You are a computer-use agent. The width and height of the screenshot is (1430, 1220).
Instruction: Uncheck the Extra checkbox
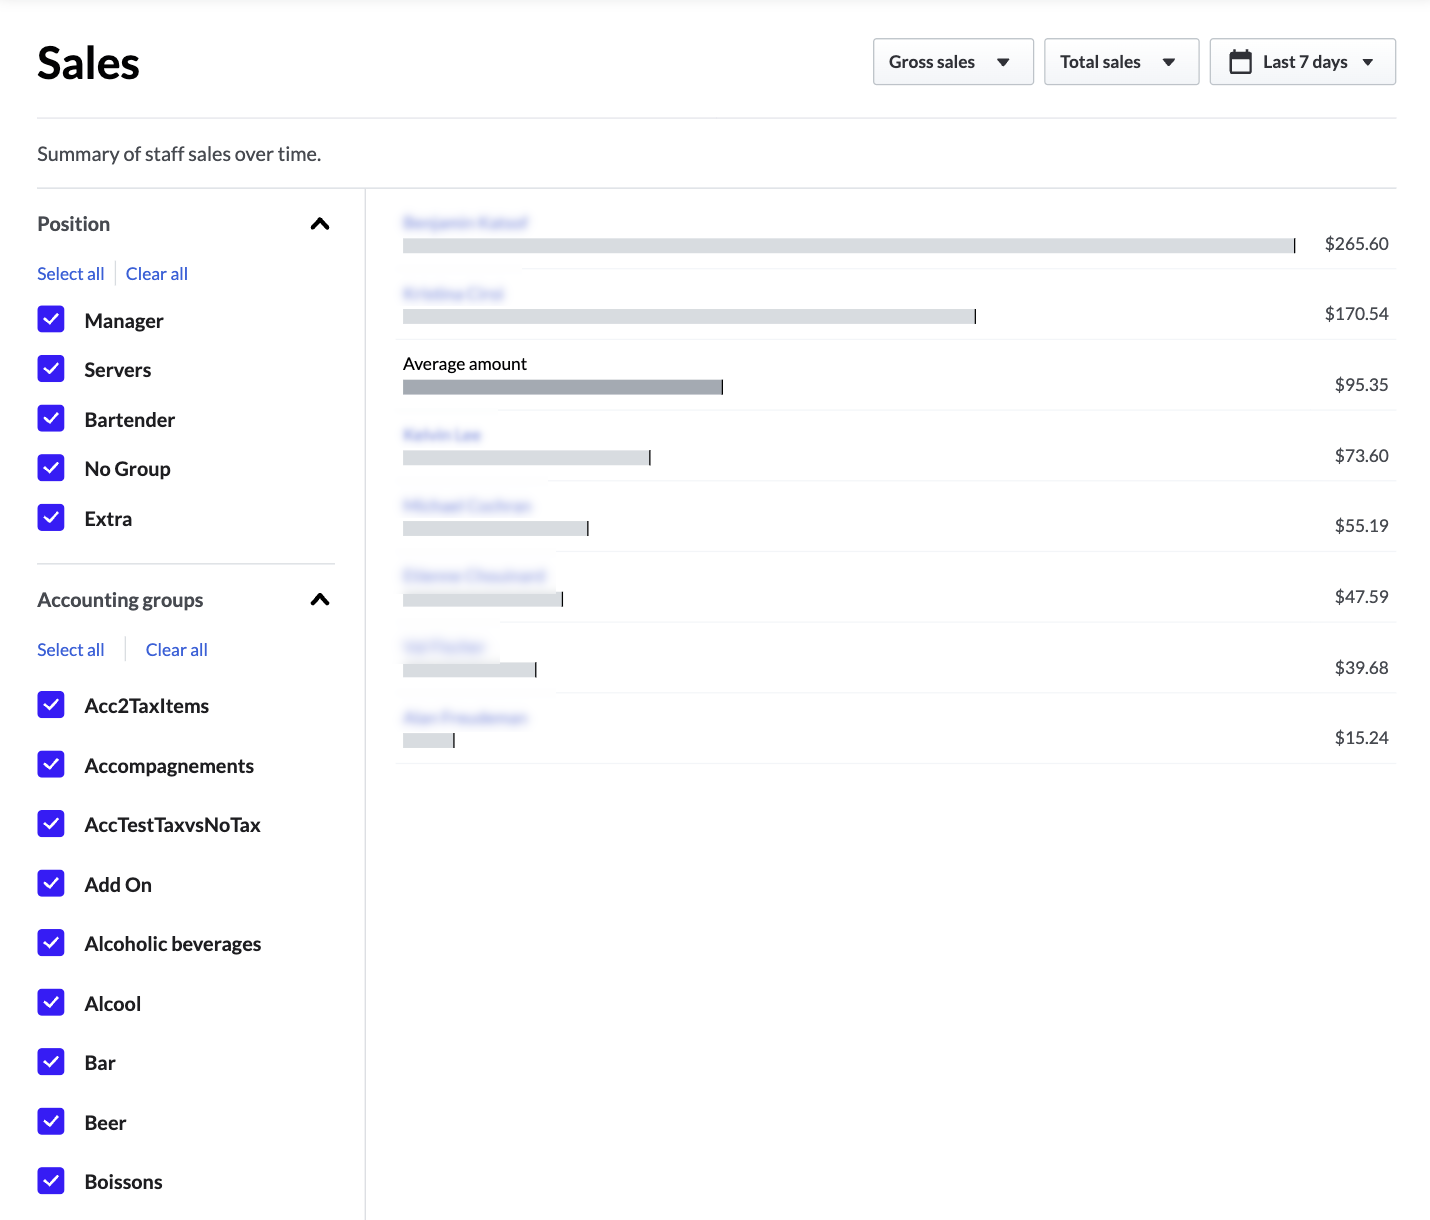click(x=51, y=517)
